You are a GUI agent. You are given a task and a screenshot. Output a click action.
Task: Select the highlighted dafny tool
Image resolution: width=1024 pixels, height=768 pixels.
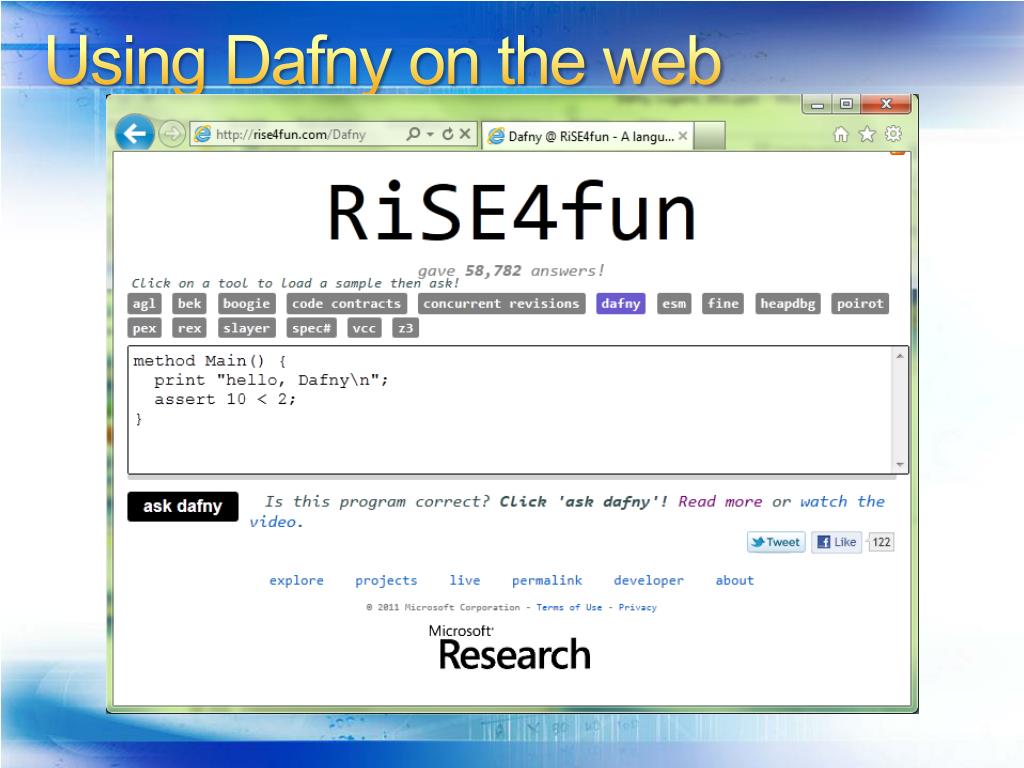coord(620,304)
